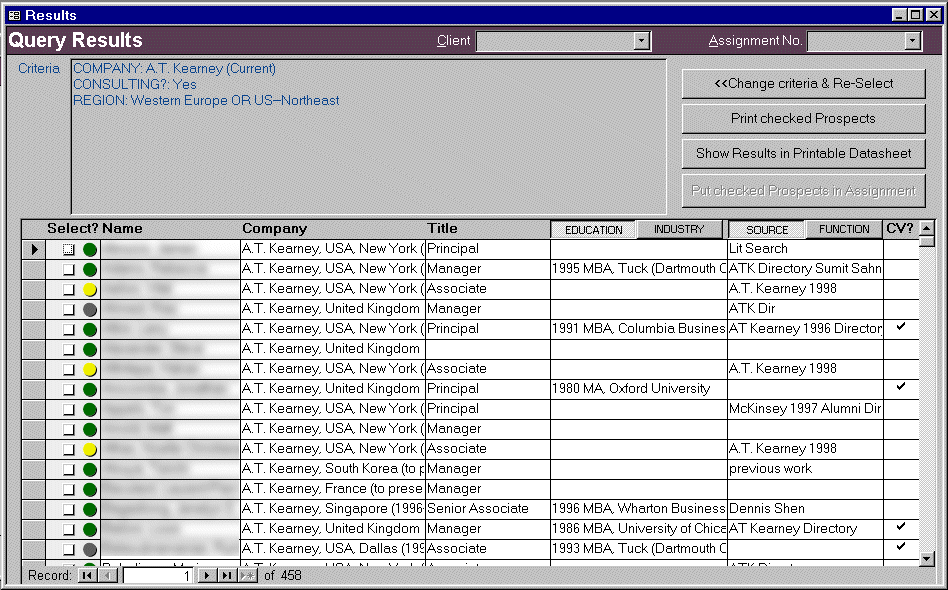Screen dimensions: 948x590
Task: Check Select box on Singapore Senior Associate row
Action: 69,510
